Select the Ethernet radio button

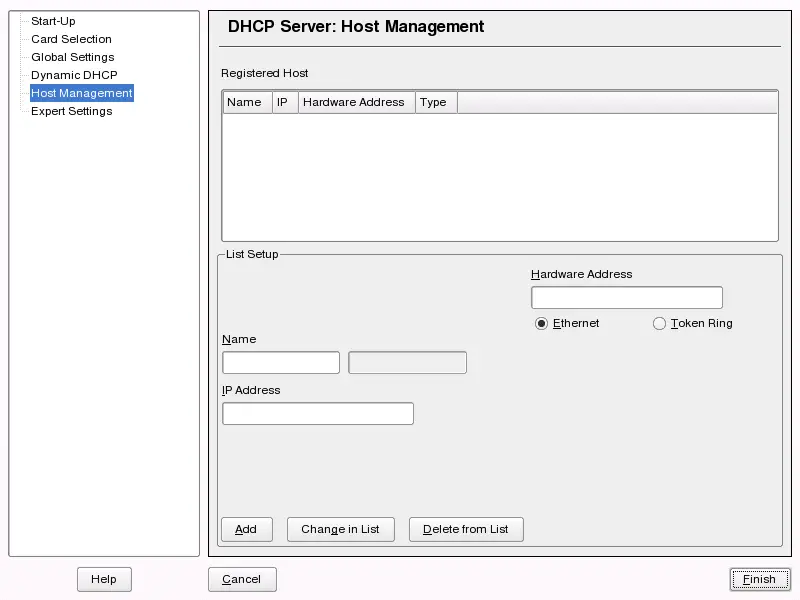541,323
